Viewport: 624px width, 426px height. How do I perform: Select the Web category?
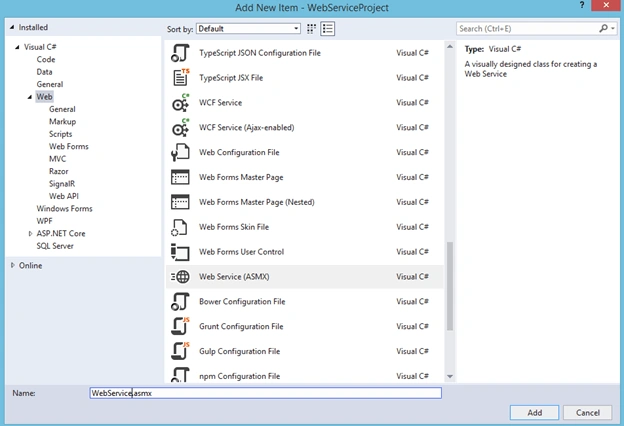click(x=44, y=97)
